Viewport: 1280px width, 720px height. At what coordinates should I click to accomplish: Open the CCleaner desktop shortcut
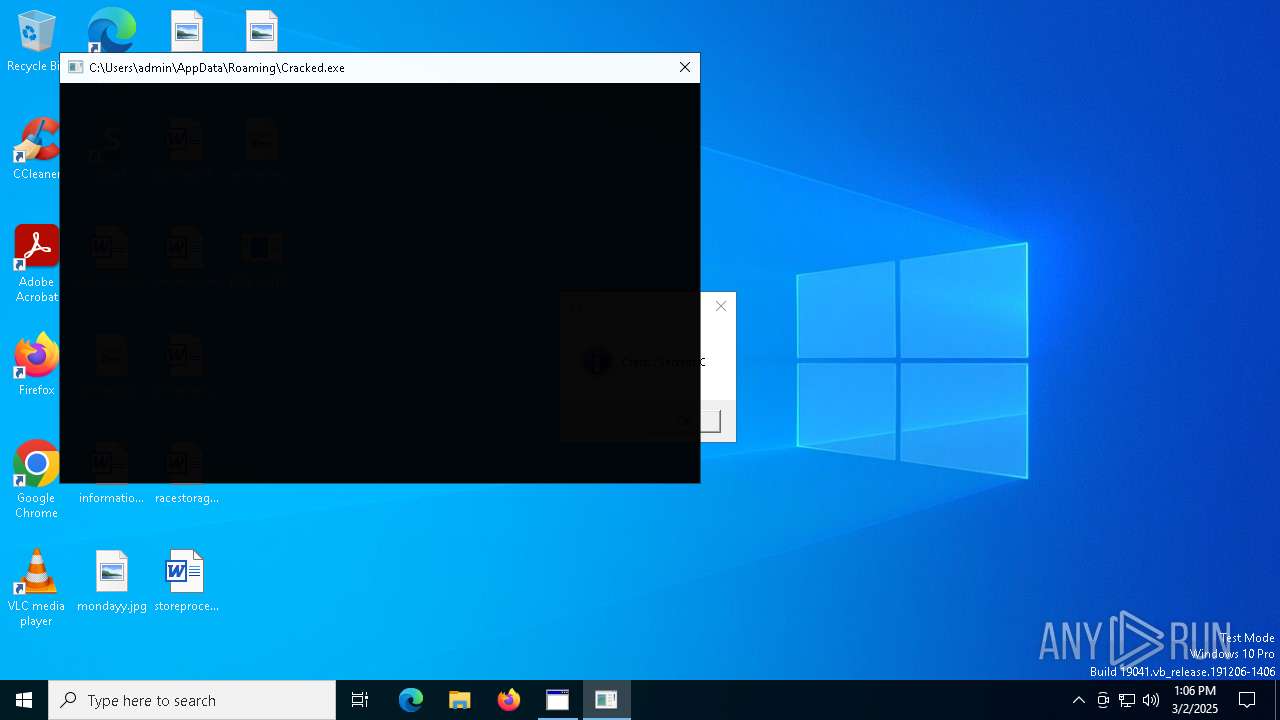coord(36,150)
